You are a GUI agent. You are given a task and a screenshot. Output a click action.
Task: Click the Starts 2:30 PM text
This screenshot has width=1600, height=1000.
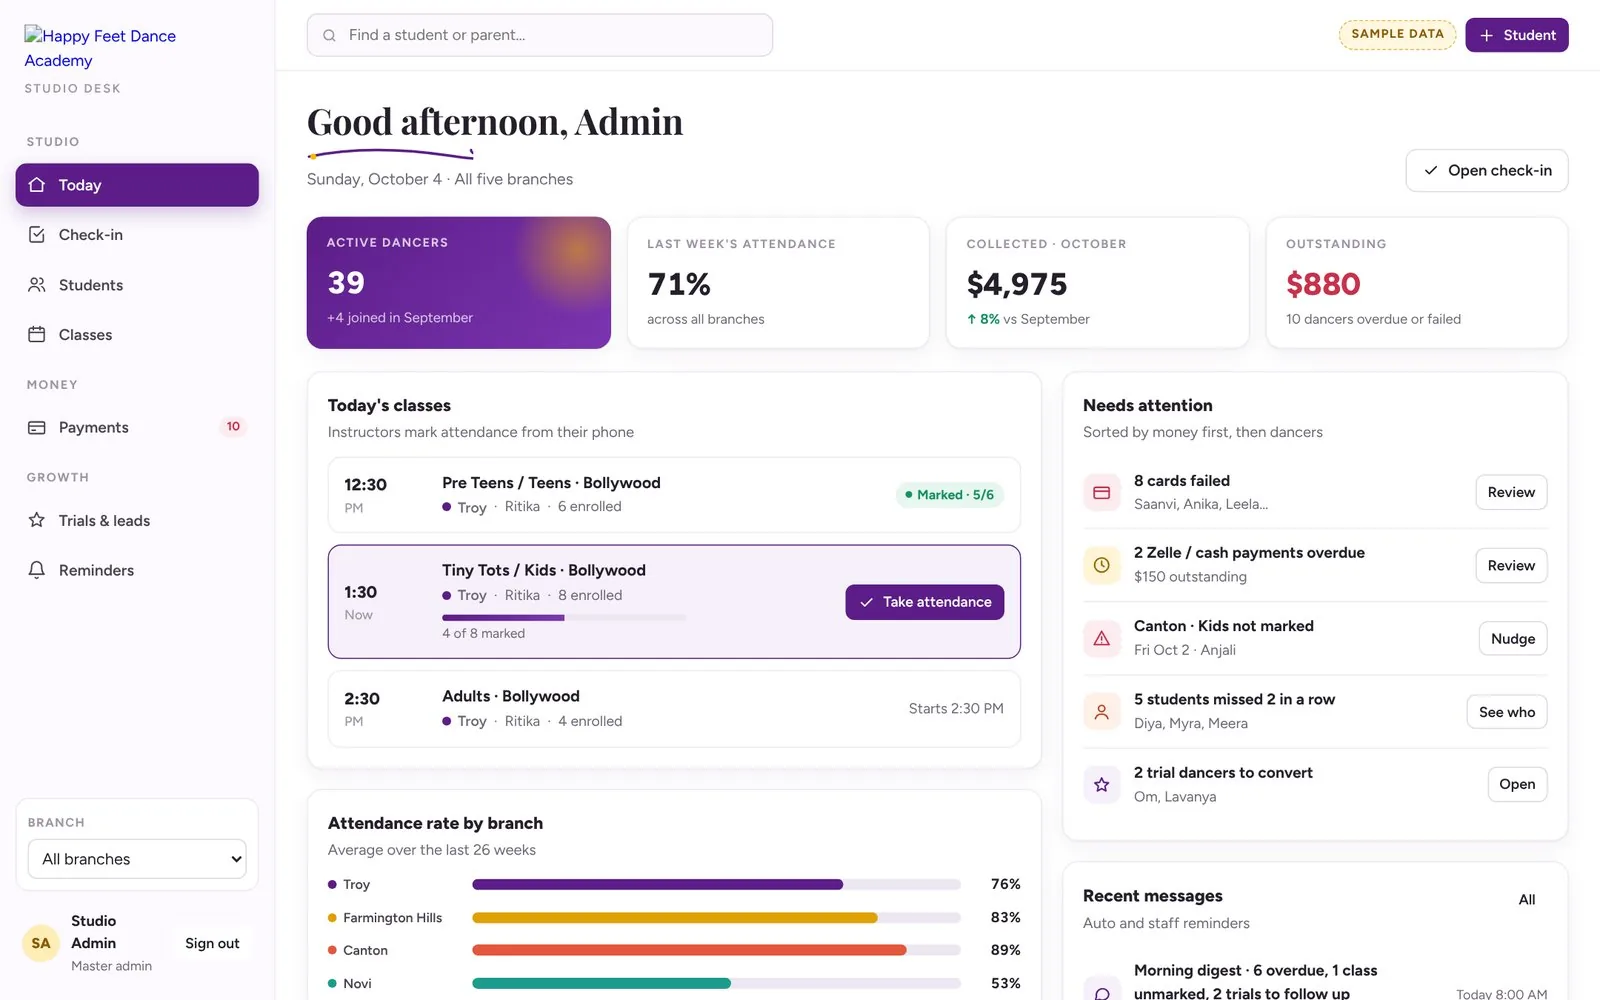coord(956,709)
